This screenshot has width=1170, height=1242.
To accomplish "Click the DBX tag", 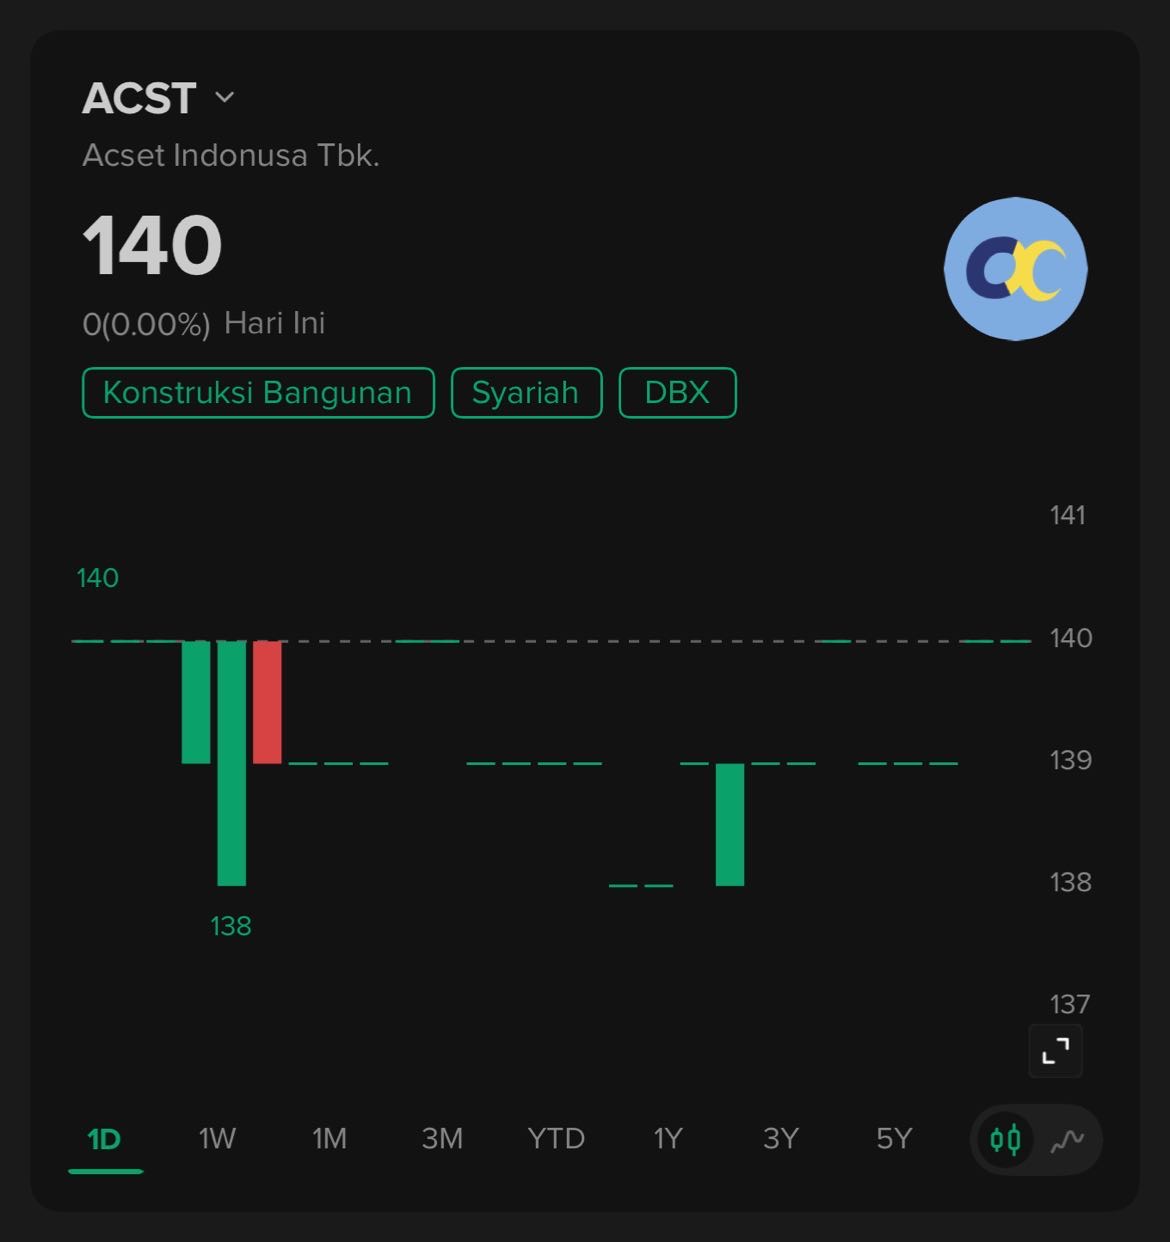I will [x=677, y=393].
